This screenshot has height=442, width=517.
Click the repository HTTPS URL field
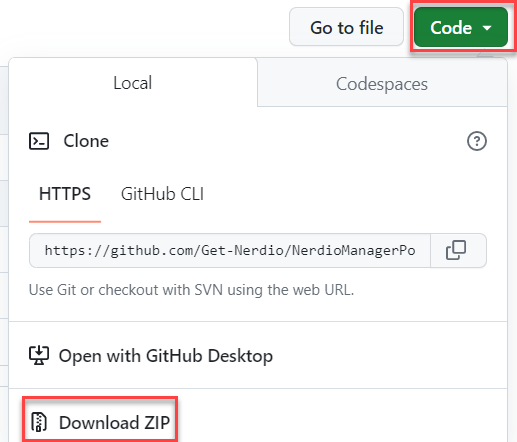click(x=230, y=250)
